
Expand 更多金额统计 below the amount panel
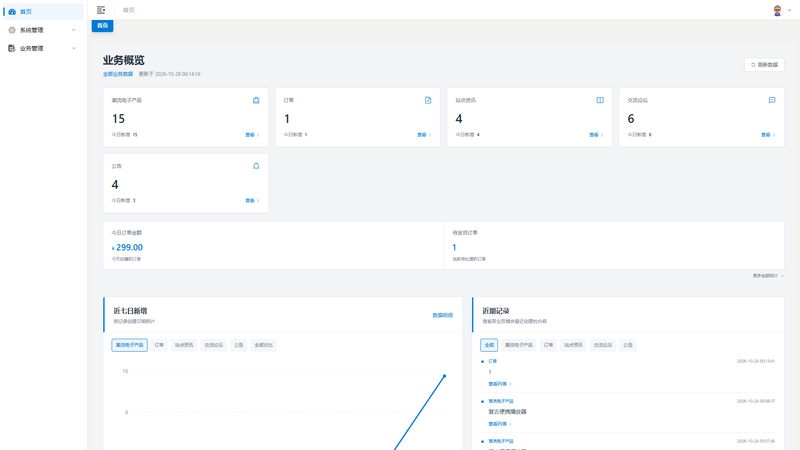(x=768, y=276)
